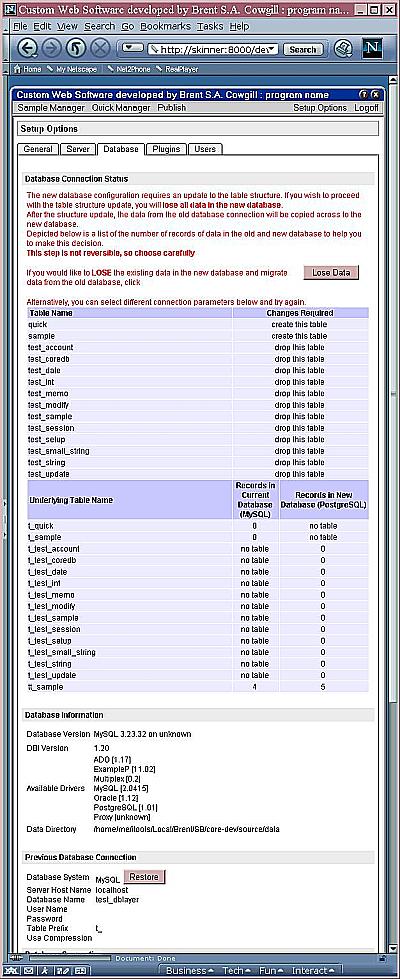Screen dimensions: 400x979
Task: Click the Netscape N logo
Action: coord(373,48)
